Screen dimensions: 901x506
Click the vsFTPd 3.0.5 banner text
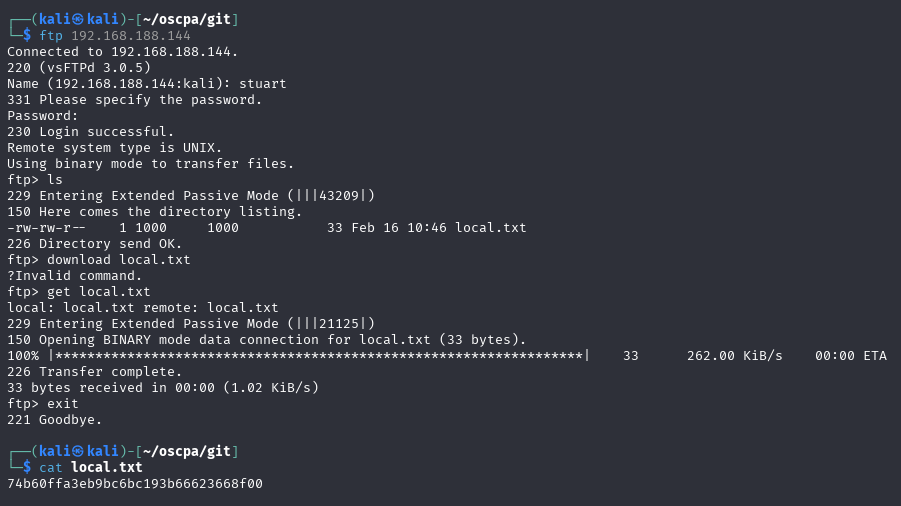95,68
